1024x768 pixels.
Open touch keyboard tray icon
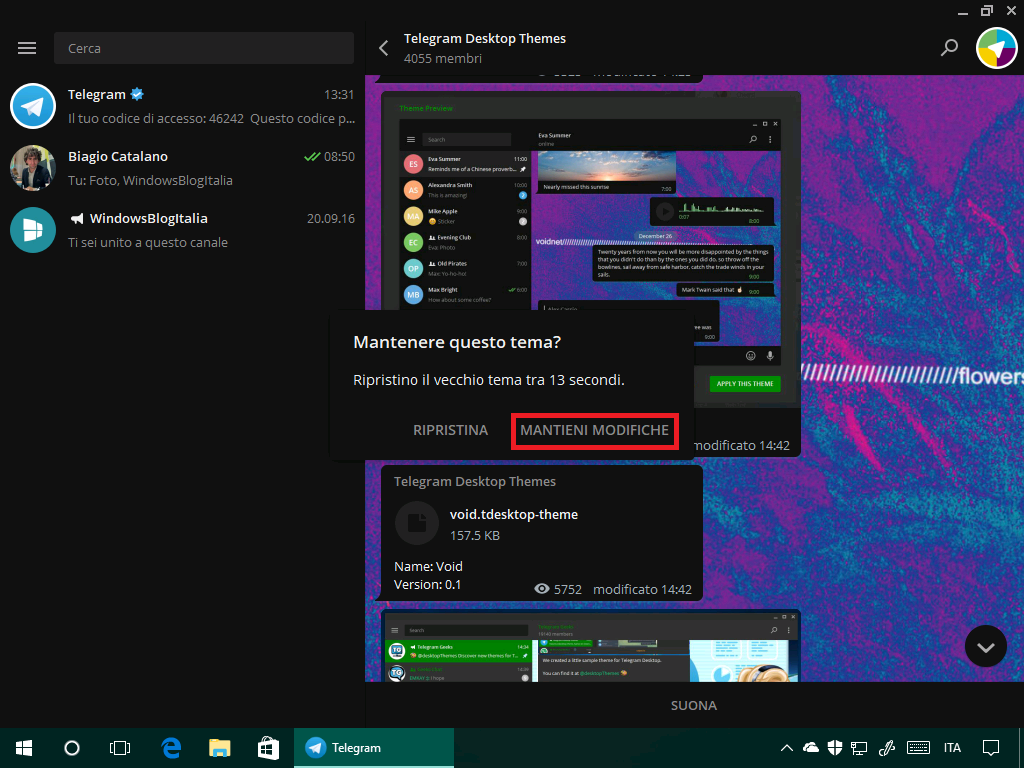[918, 748]
